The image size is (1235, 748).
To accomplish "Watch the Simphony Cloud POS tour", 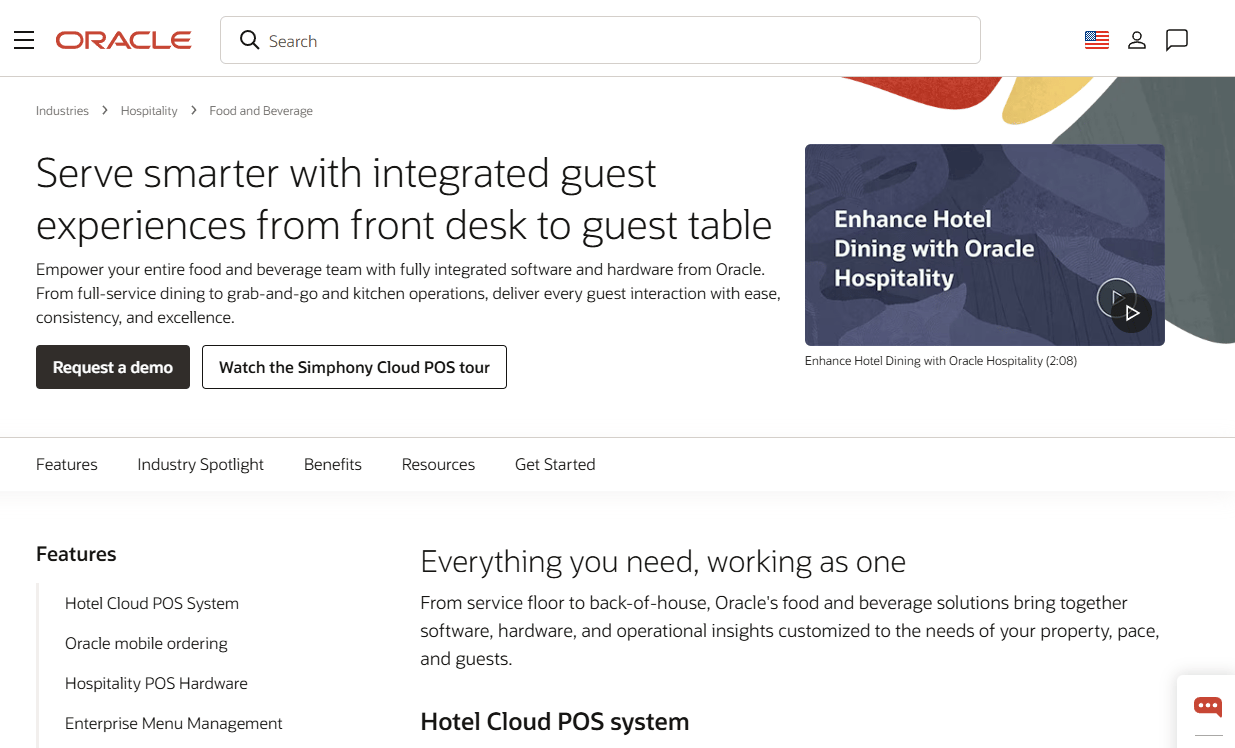I will (x=354, y=367).
